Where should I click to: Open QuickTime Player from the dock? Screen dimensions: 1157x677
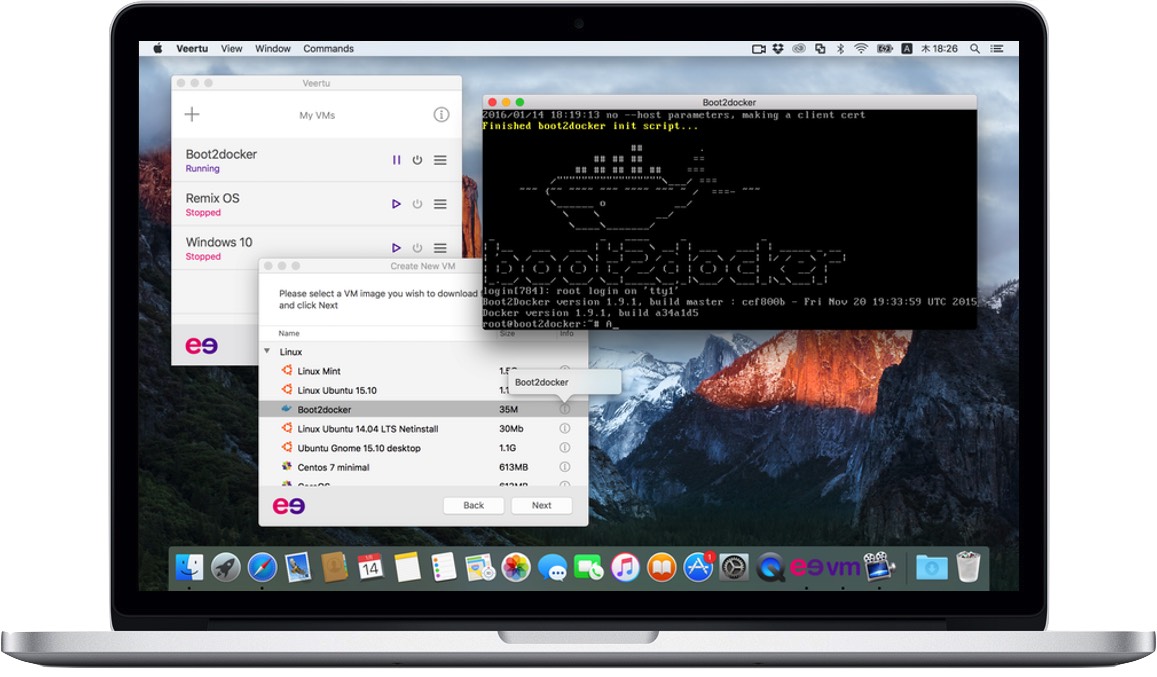(770, 568)
